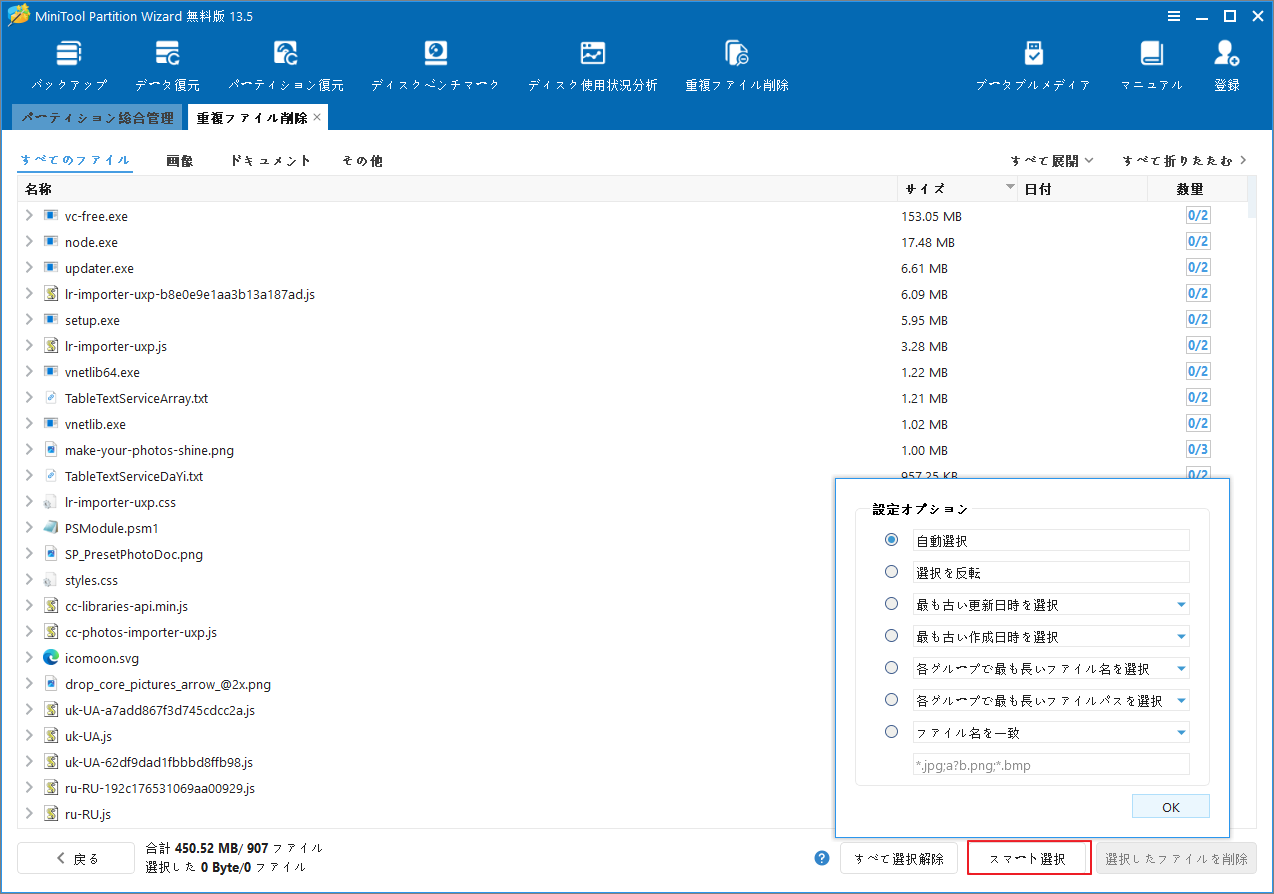Start ディスク使用状況分析 (Disk Space Analyzer)
1274x894 pixels.
593,62
